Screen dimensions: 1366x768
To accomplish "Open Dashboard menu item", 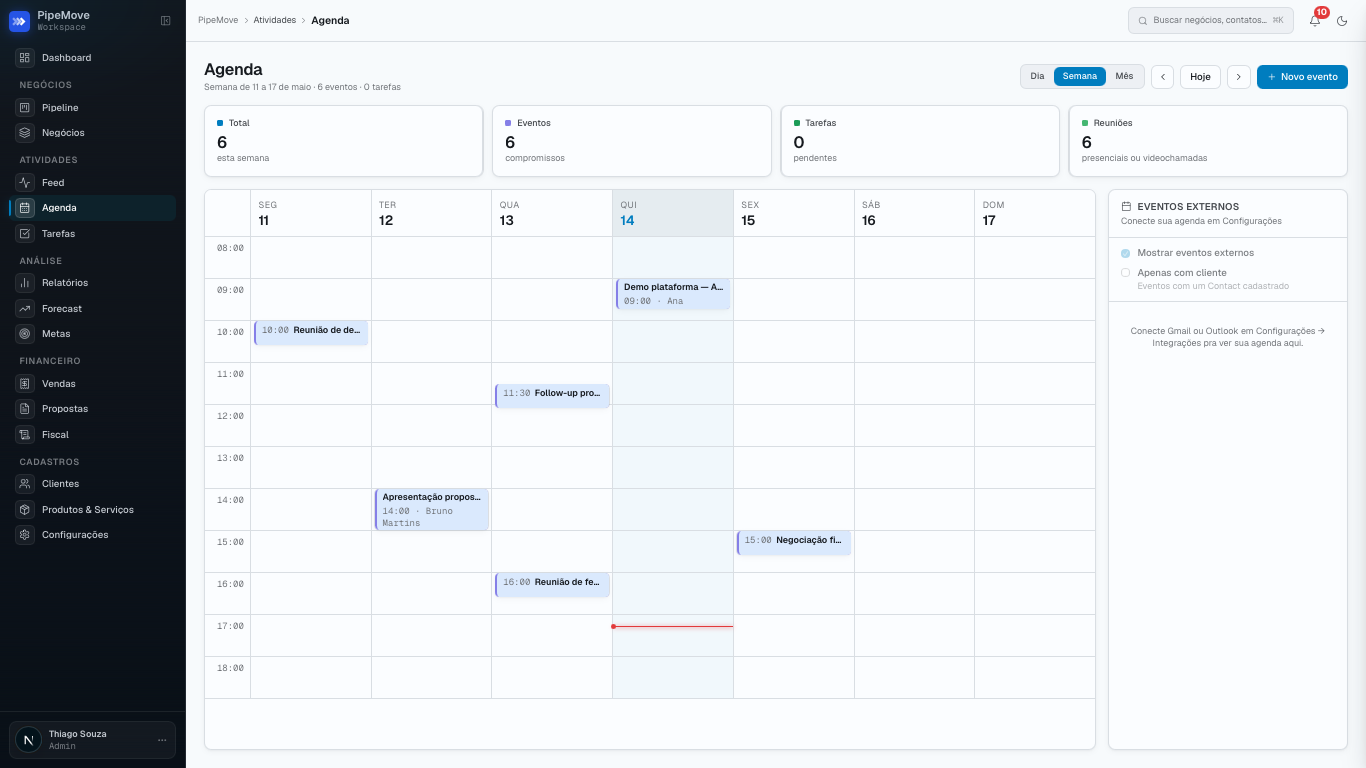I will click(x=93, y=58).
